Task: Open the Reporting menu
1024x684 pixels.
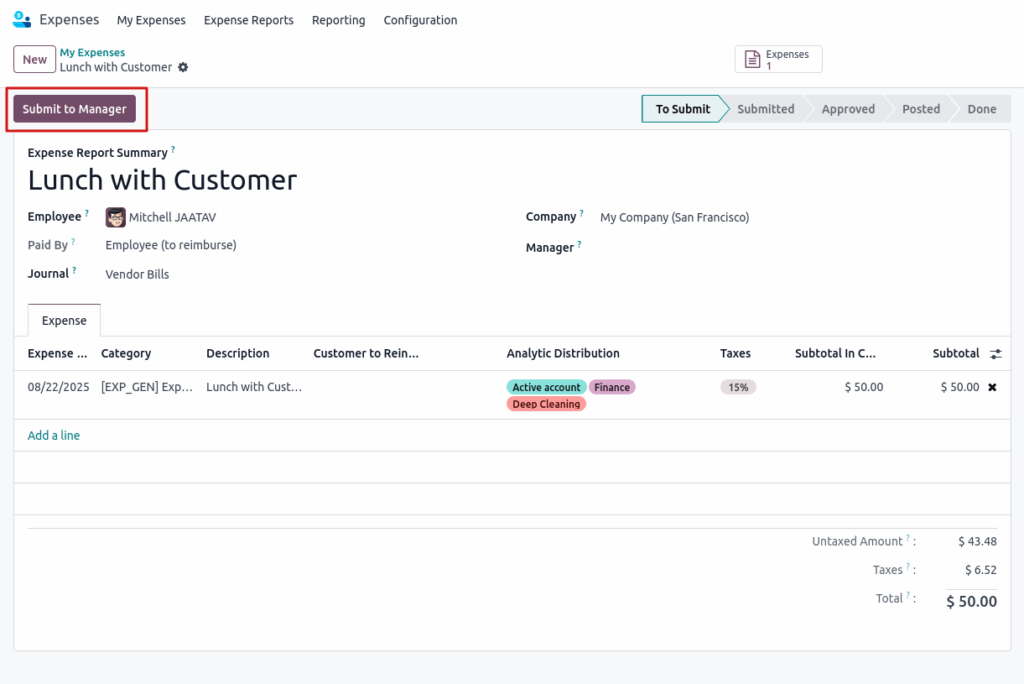Action: [338, 20]
